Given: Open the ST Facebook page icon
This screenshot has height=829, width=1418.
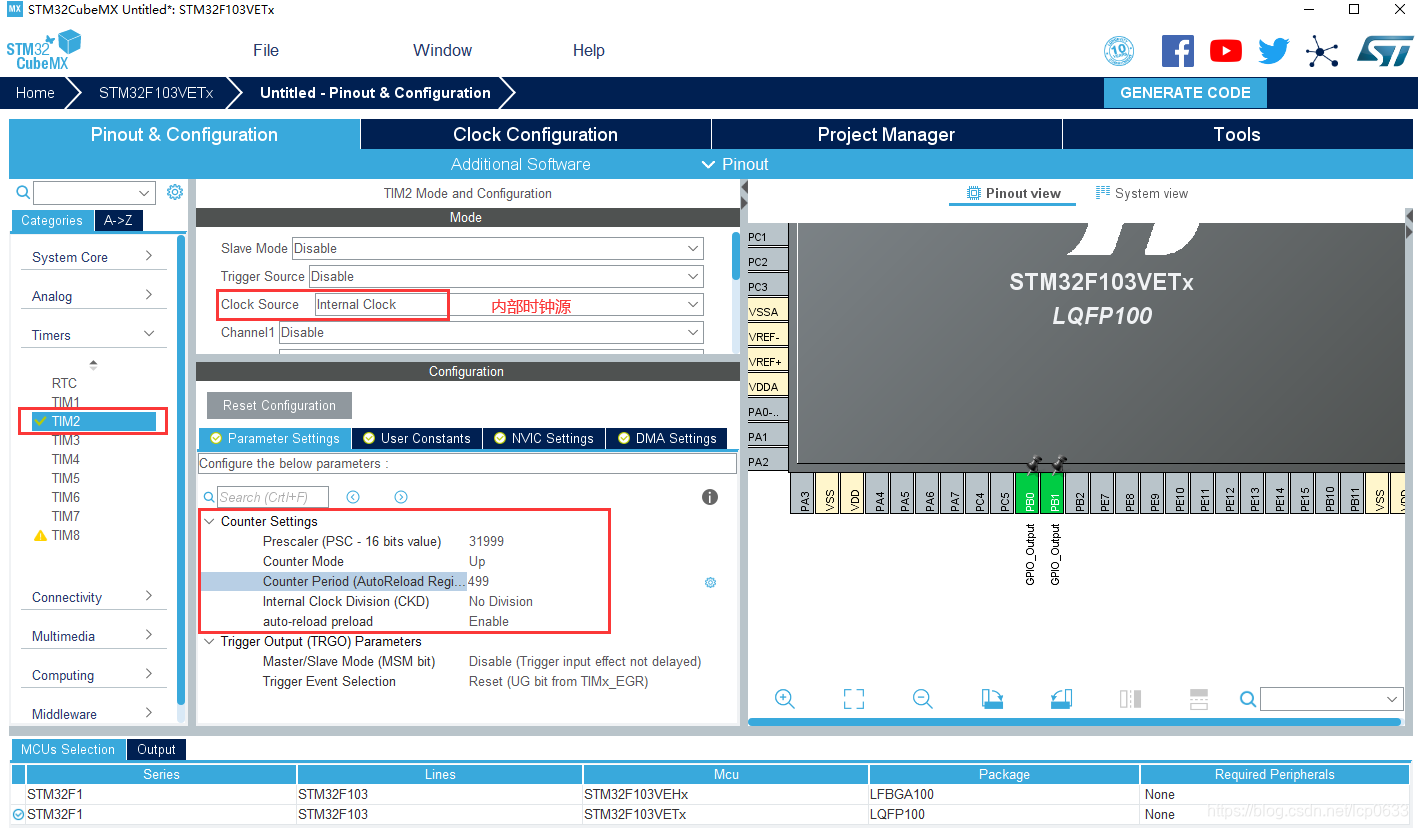Looking at the screenshot, I should tap(1177, 51).
